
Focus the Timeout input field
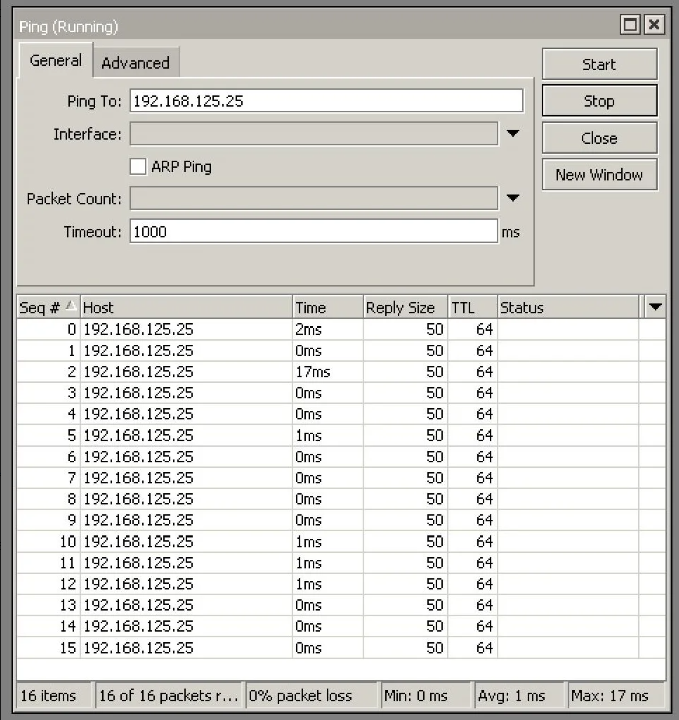[x=312, y=231]
